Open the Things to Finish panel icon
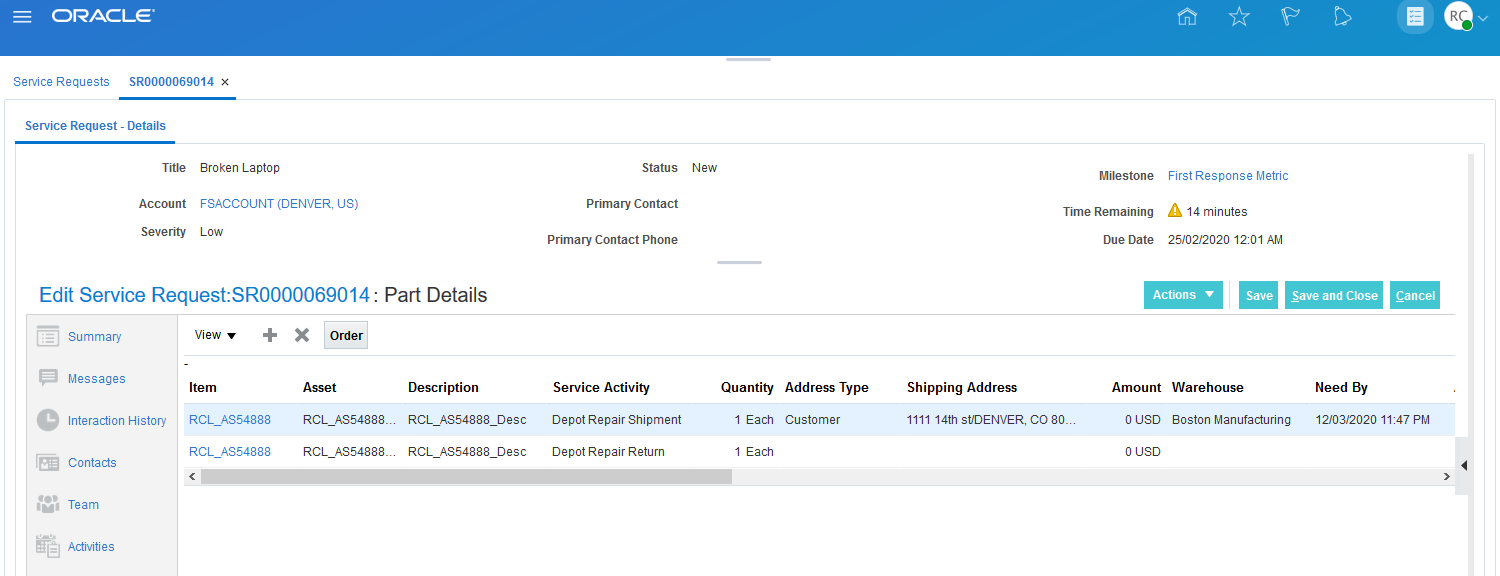Screen dimensions: 1500x576 (1414, 16)
